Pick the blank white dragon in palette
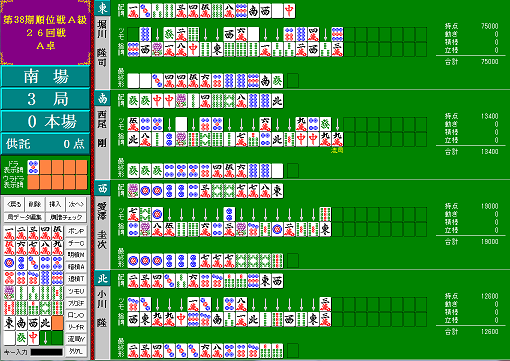This screenshot has width=510, height=361. [9, 338]
